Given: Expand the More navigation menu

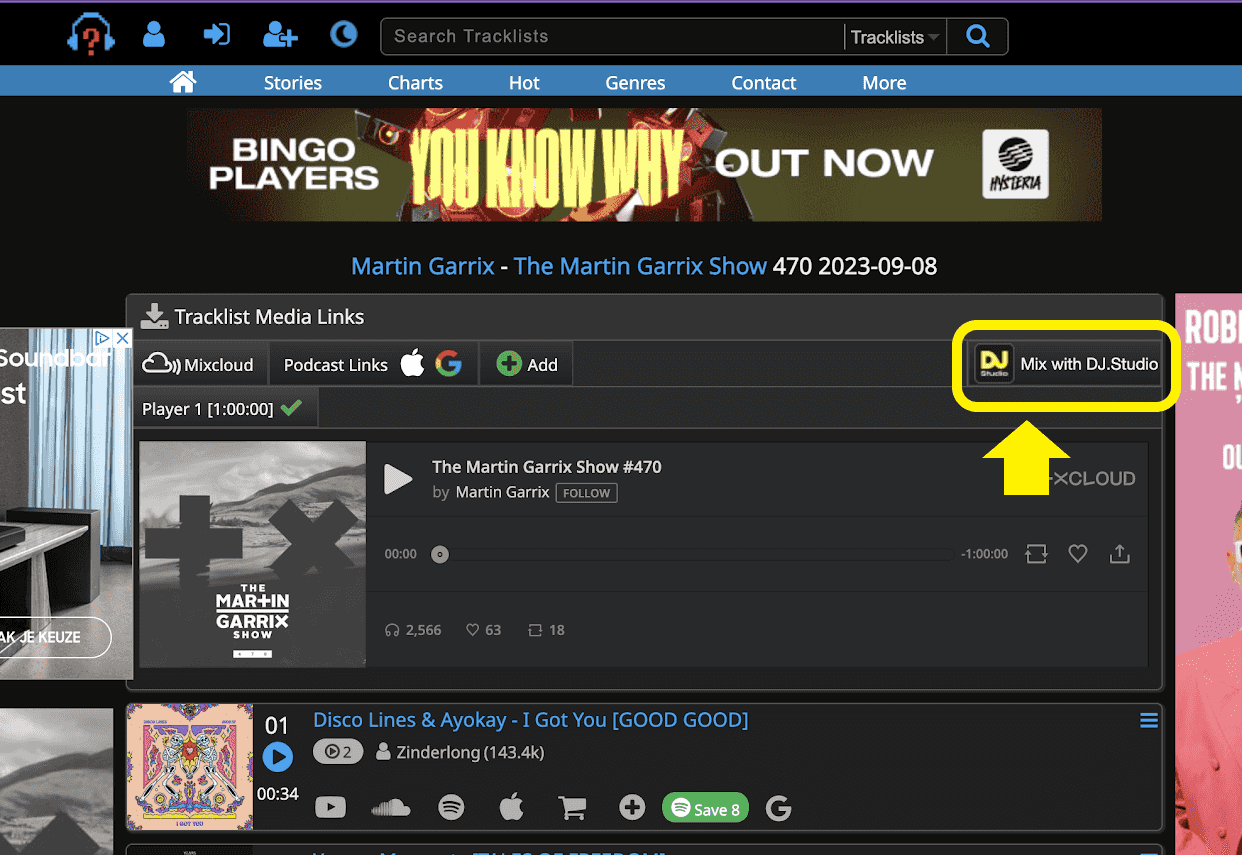Looking at the screenshot, I should click(883, 82).
